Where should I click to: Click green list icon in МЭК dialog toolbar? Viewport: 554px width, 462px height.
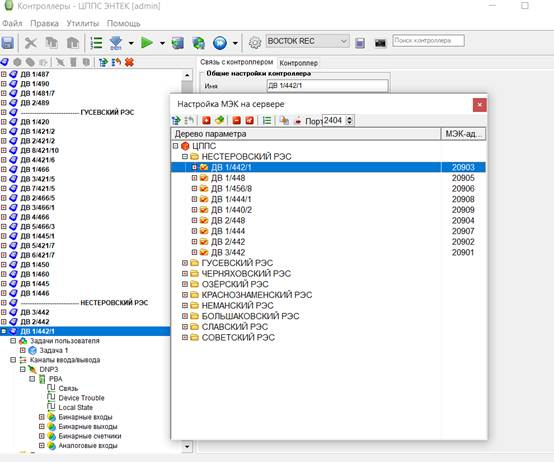[x=267, y=120]
